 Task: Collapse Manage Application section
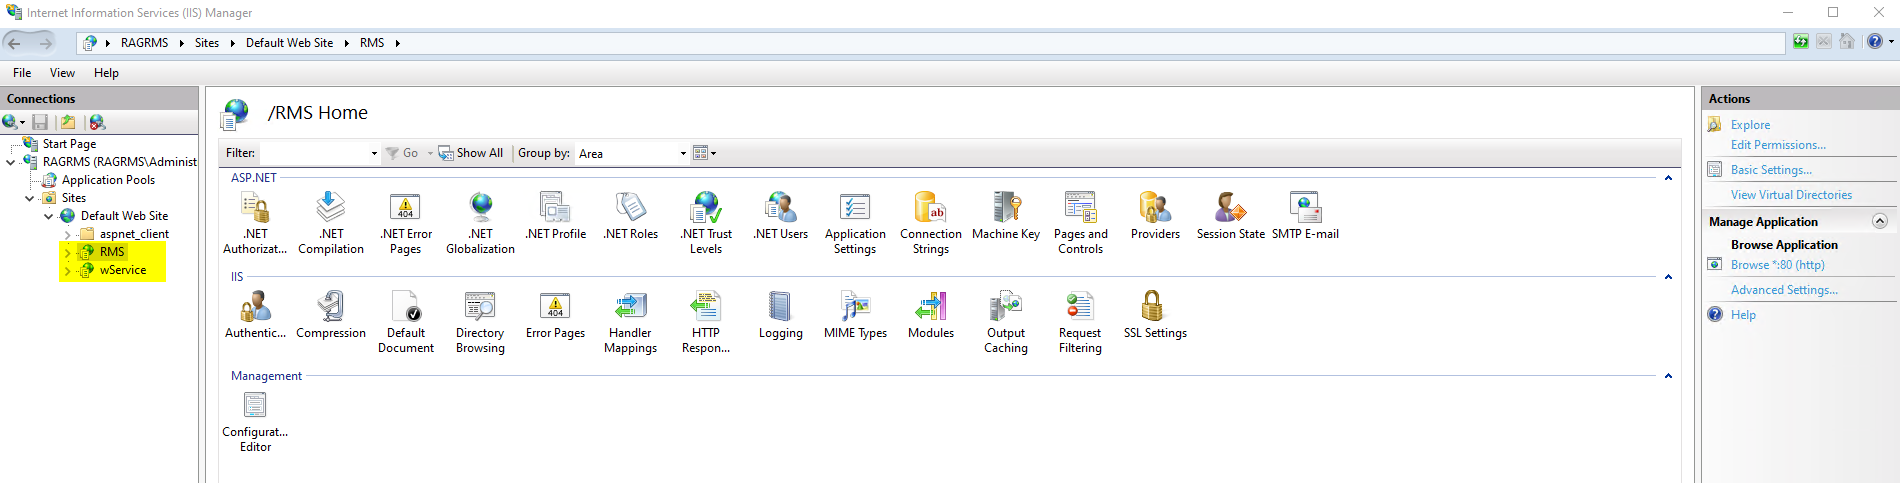click(x=1880, y=221)
